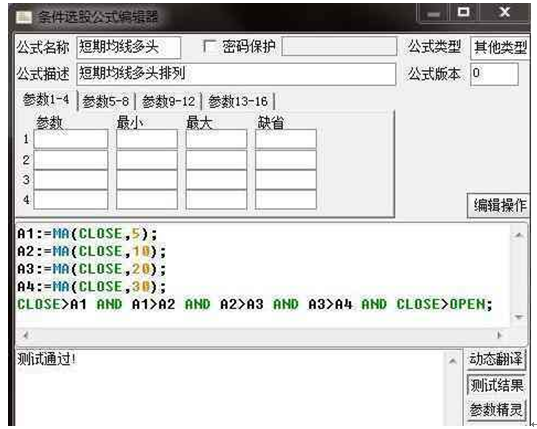This screenshot has width=537, height=429.
Task: Click the 动态翻译 button
Action: pos(496,359)
